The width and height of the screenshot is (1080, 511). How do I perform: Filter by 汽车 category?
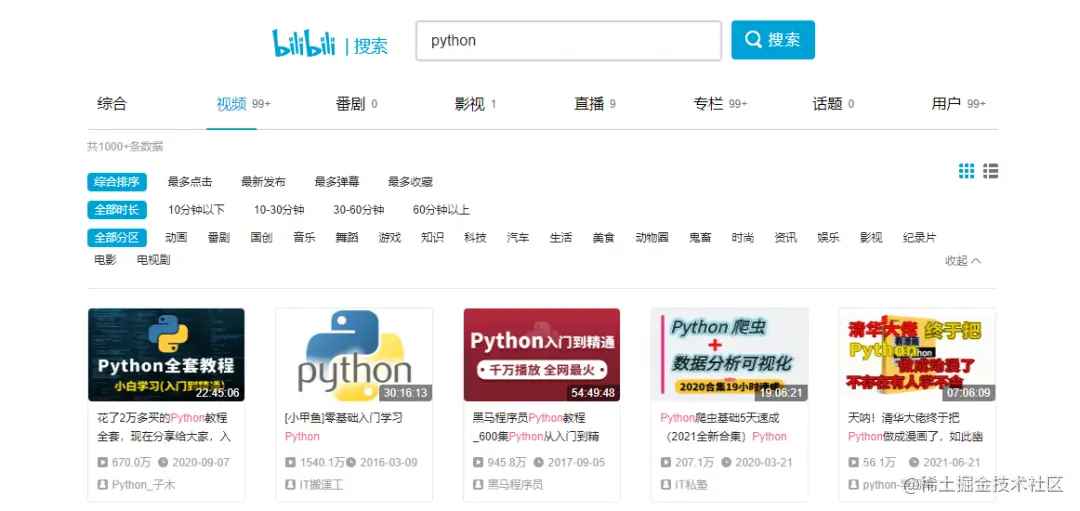(518, 238)
